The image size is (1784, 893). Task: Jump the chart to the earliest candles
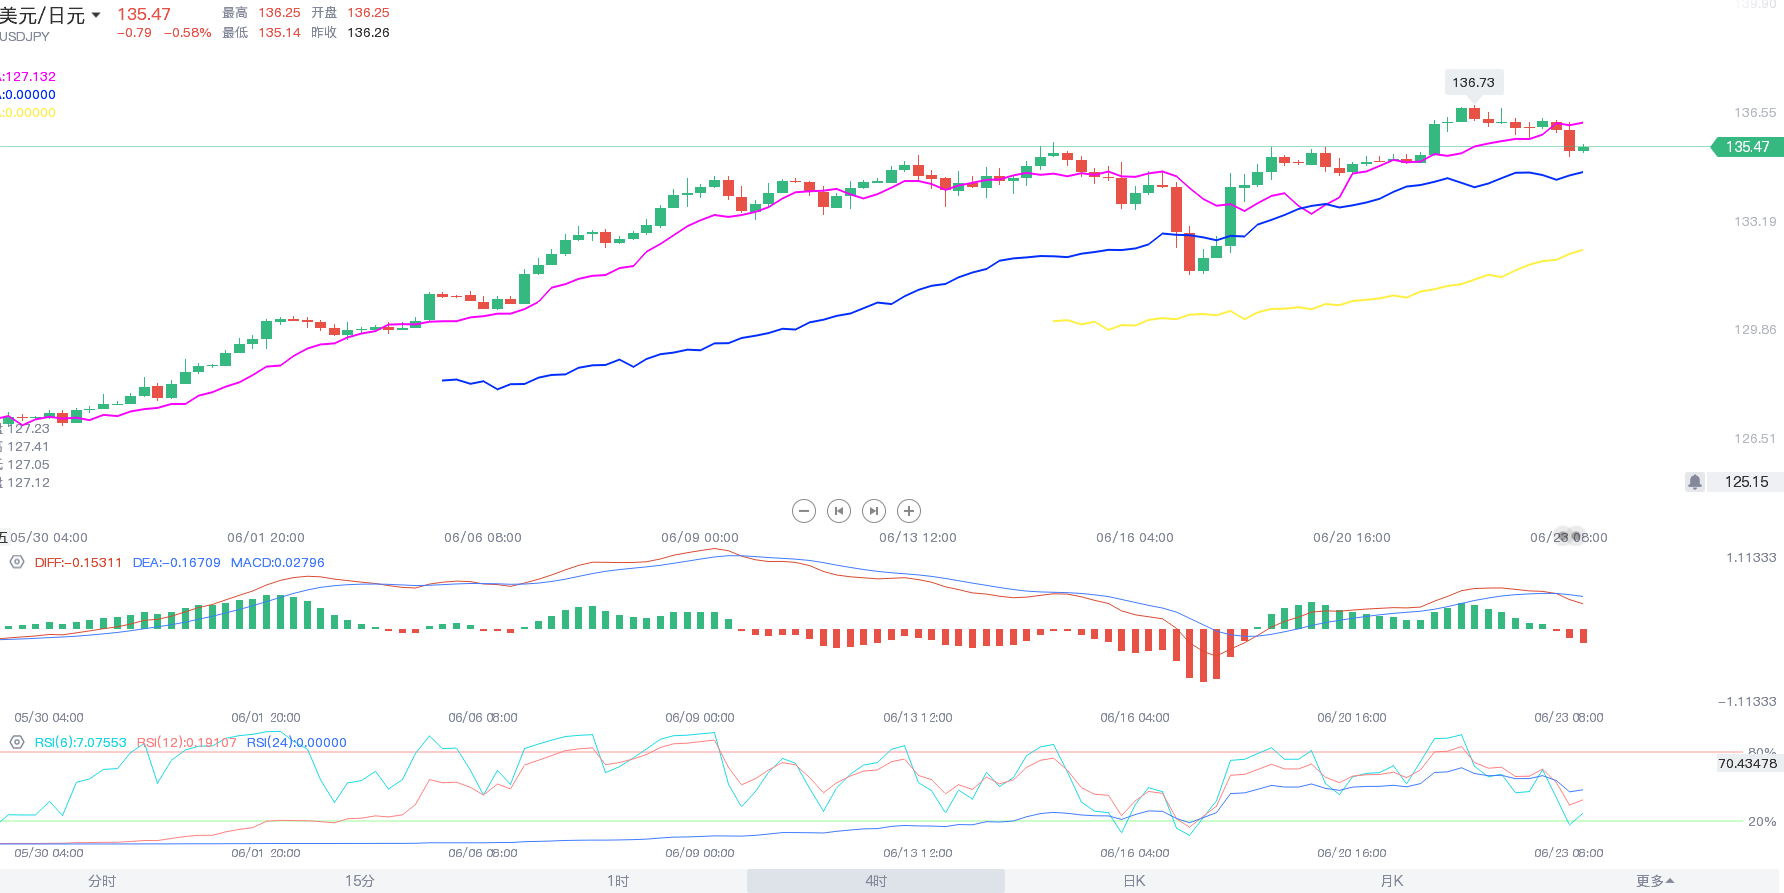pos(839,511)
